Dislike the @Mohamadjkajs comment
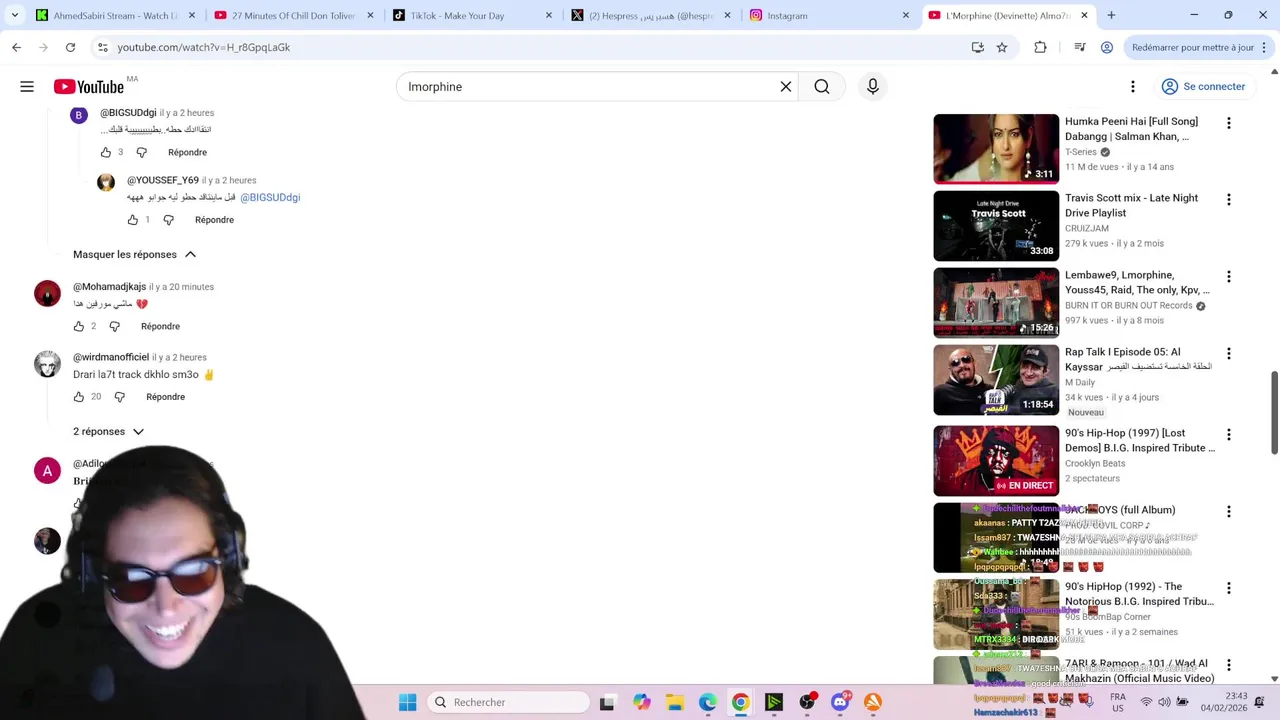 tap(114, 326)
